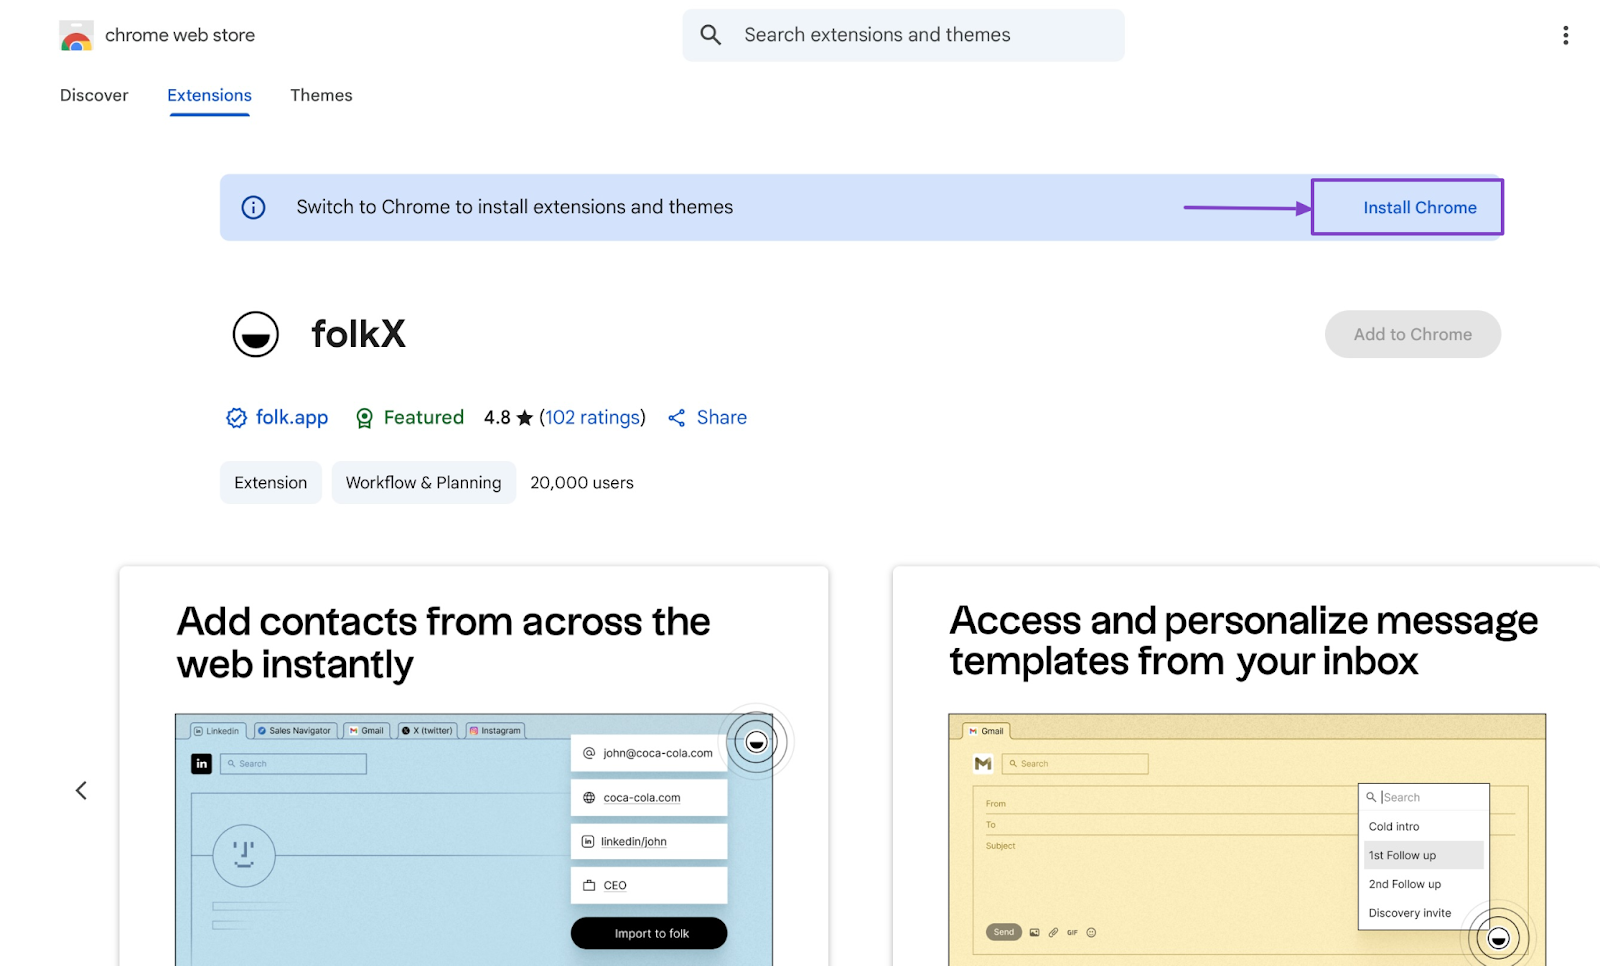The height and width of the screenshot is (966, 1600).
Task: Open the Extensions tab
Action: [x=209, y=95]
